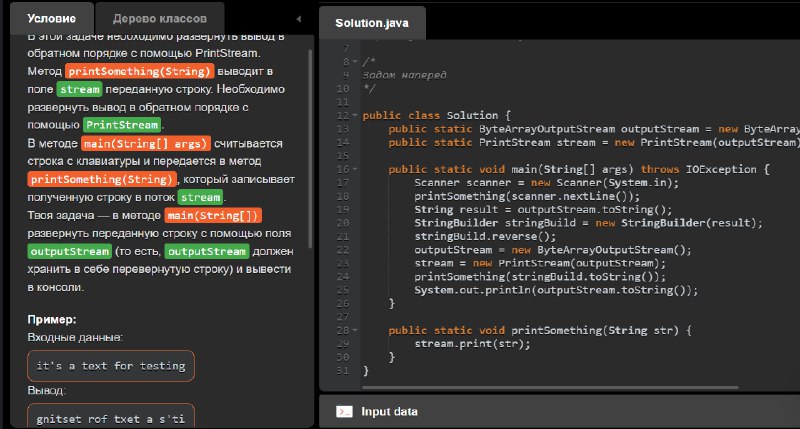Click 'stream = new PrintStream(outputStream);' line

(x=540, y=263)
